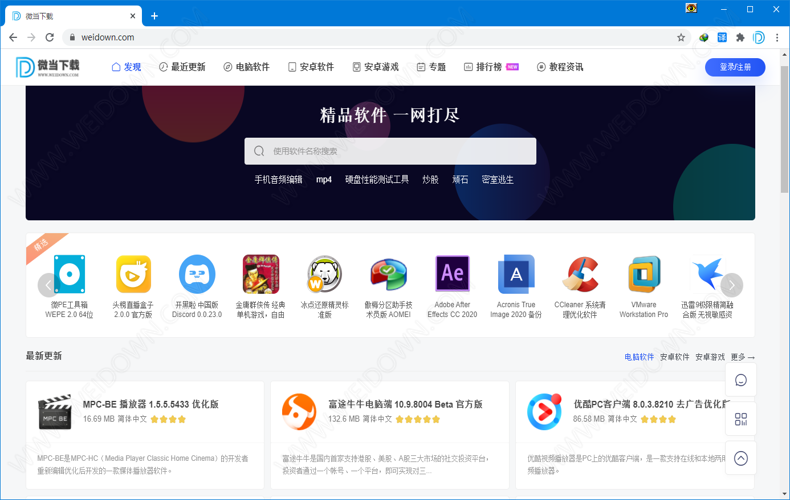Click the software name search field
This screenshot has height=500, width=790.
coord(390,151)
